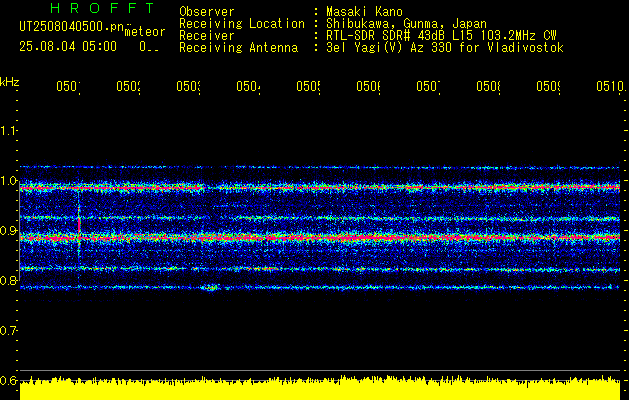Click the 0510 time axis label
Image resolution: width=629 pixels, height=400 pixels.
coord(610,86)
